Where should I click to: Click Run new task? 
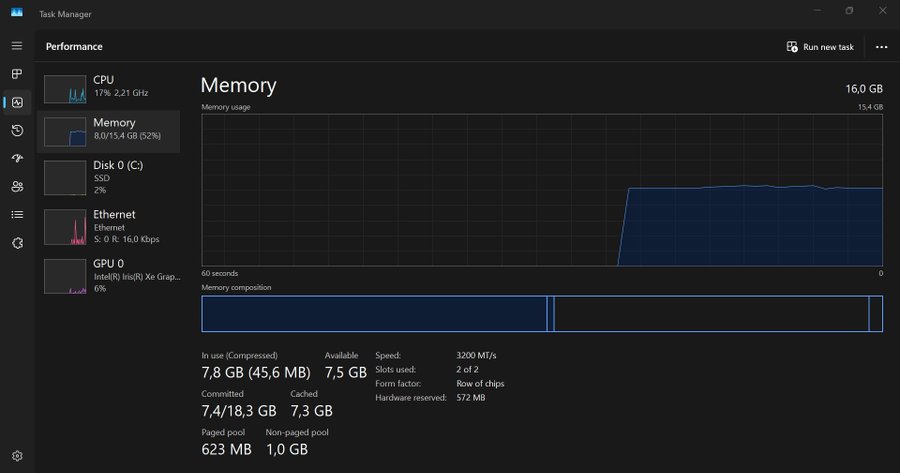click(820, 47)
